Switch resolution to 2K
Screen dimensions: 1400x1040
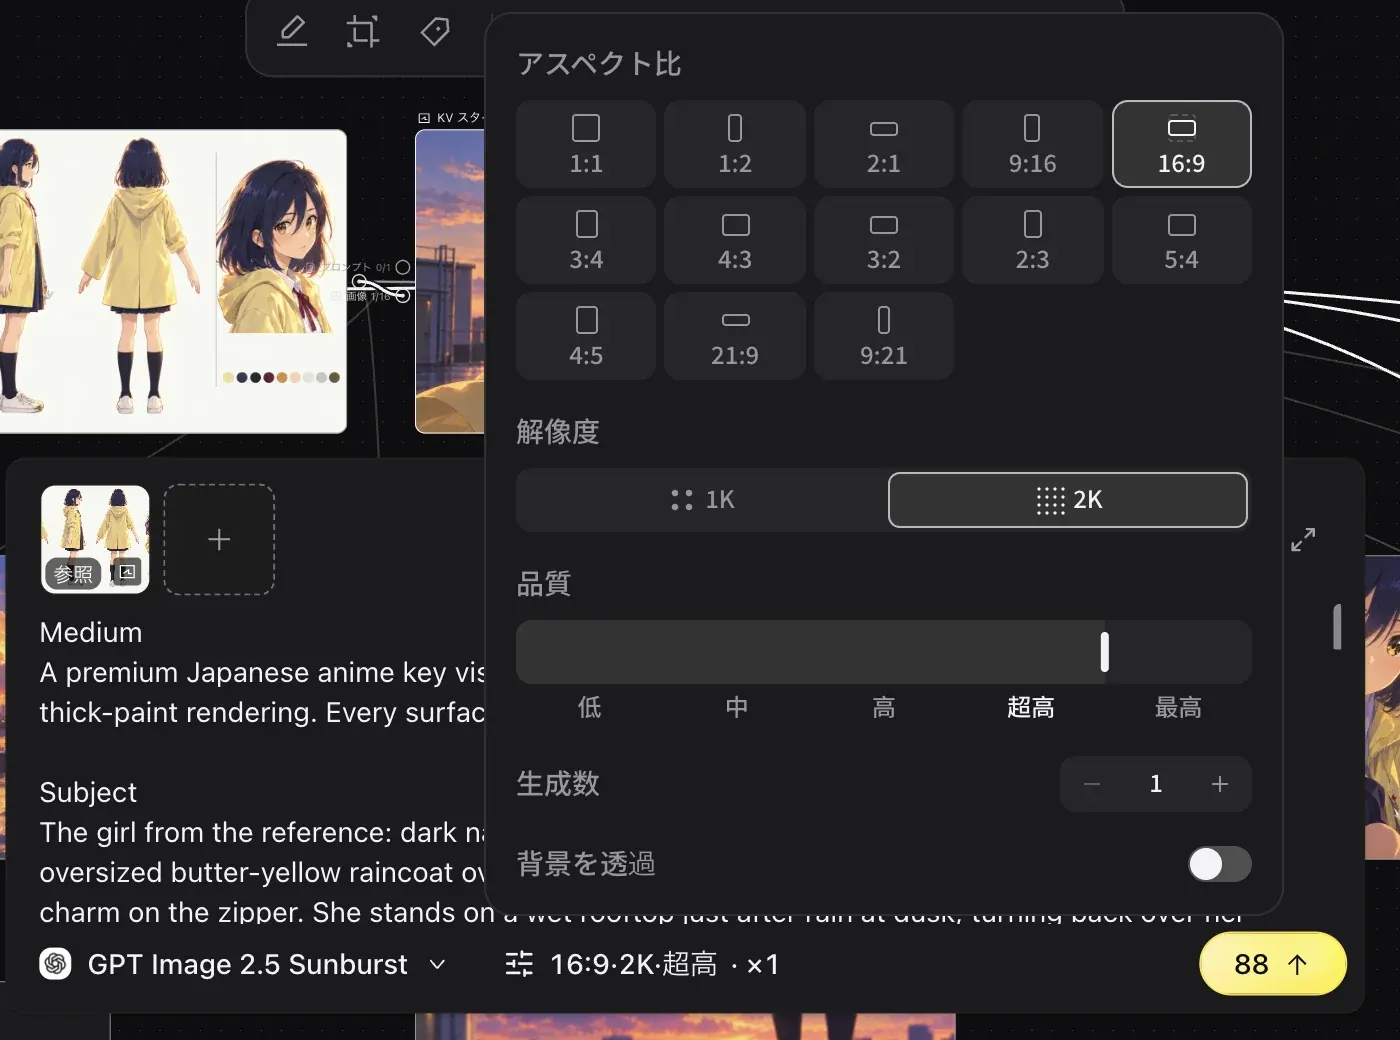(x=1068, y=500)
